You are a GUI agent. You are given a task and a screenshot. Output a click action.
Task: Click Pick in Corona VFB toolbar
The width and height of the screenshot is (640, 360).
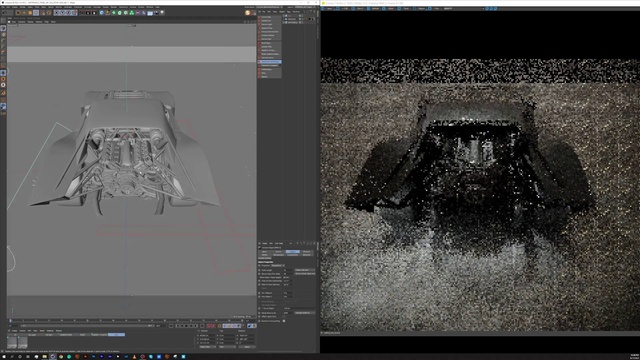(434, 8)
